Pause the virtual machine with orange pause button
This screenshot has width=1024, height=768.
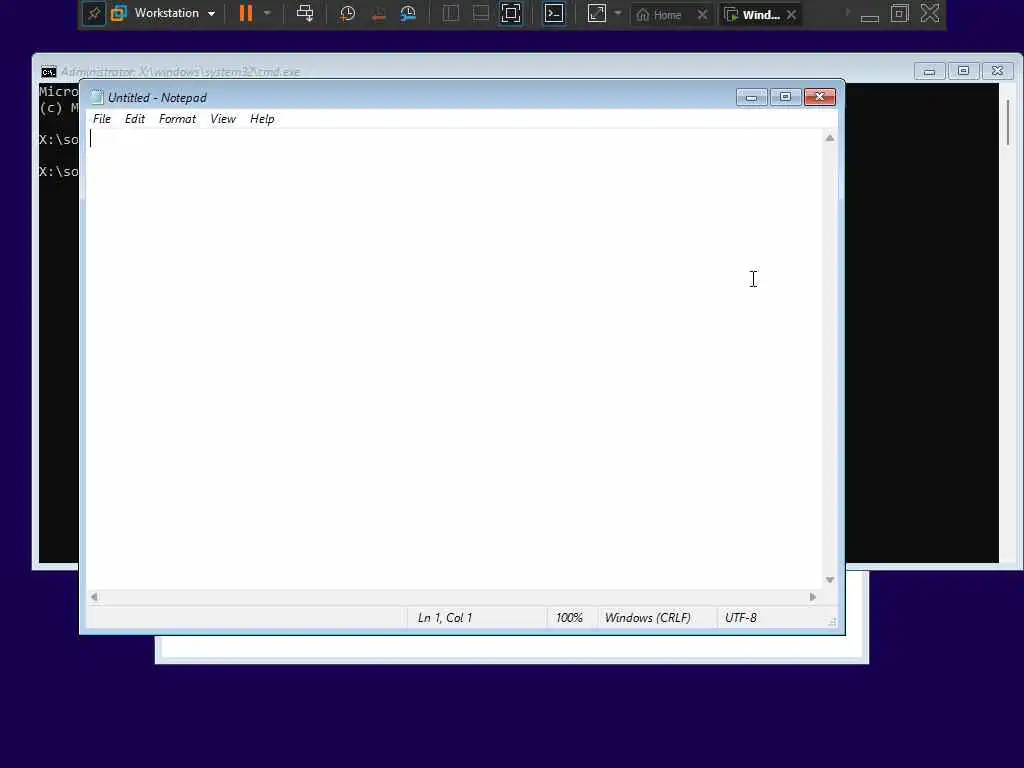point(246,13)
